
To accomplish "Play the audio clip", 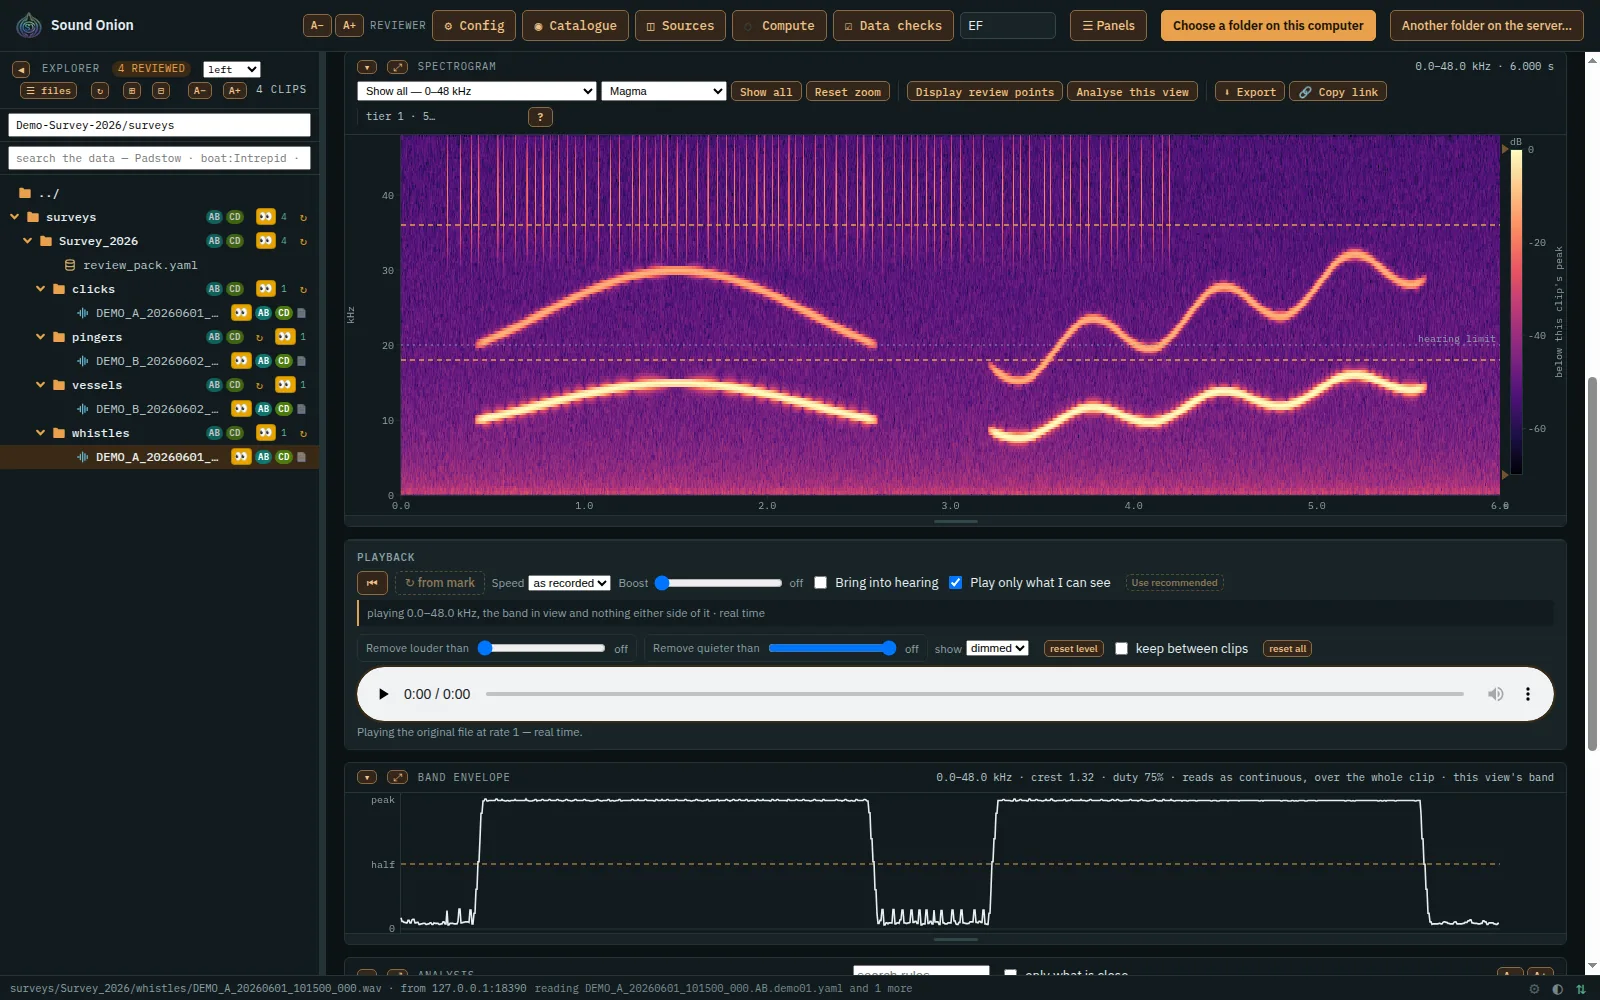I will [x=383, y=694].
